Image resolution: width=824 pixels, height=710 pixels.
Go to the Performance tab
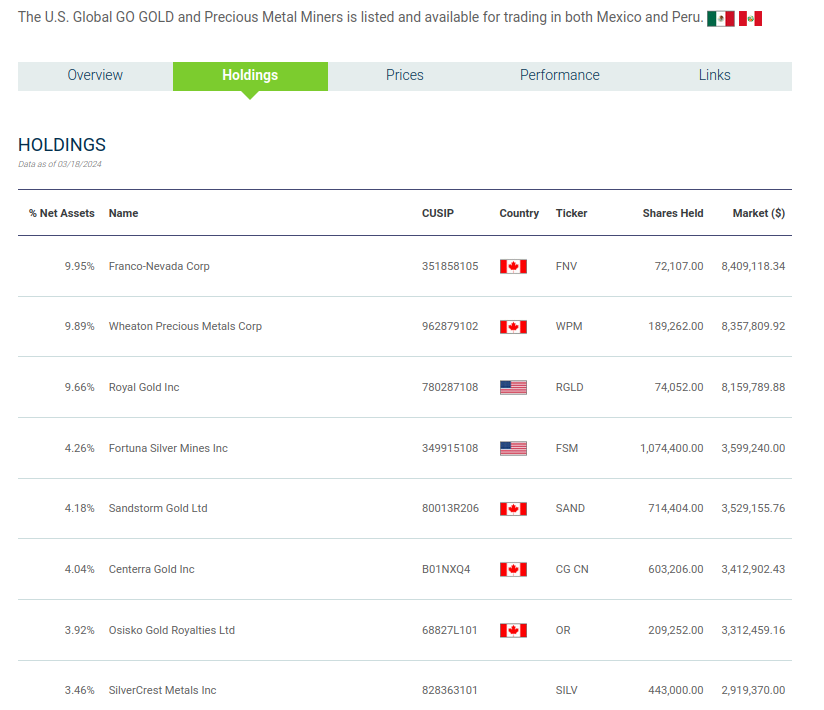(x=560, y=76)
